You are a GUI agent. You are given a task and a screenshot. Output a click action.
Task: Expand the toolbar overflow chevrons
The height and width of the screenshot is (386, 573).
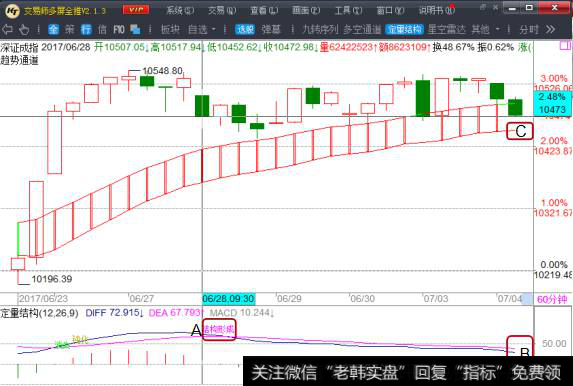(550, 29)
